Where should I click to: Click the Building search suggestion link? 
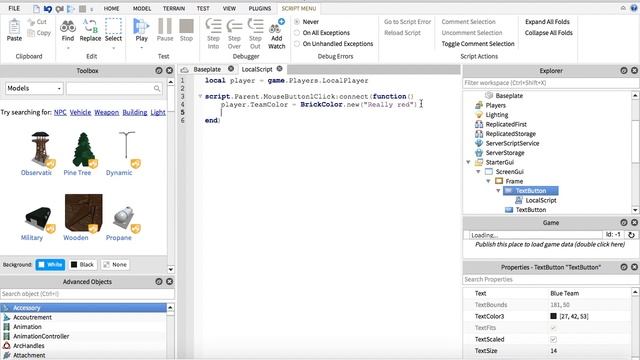click(135, 112)
